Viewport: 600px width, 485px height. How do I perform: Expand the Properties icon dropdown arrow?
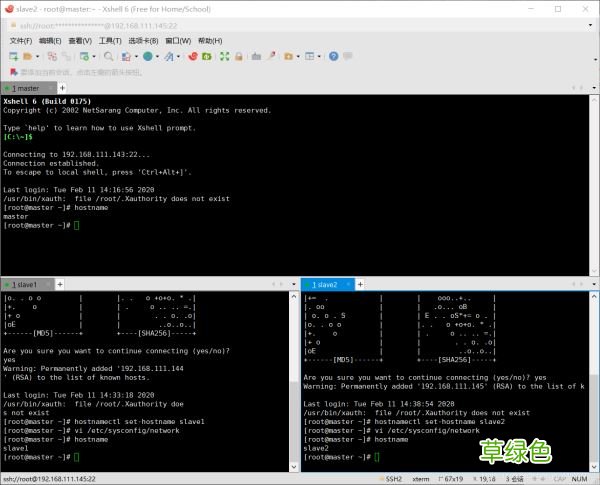(94, 57)
